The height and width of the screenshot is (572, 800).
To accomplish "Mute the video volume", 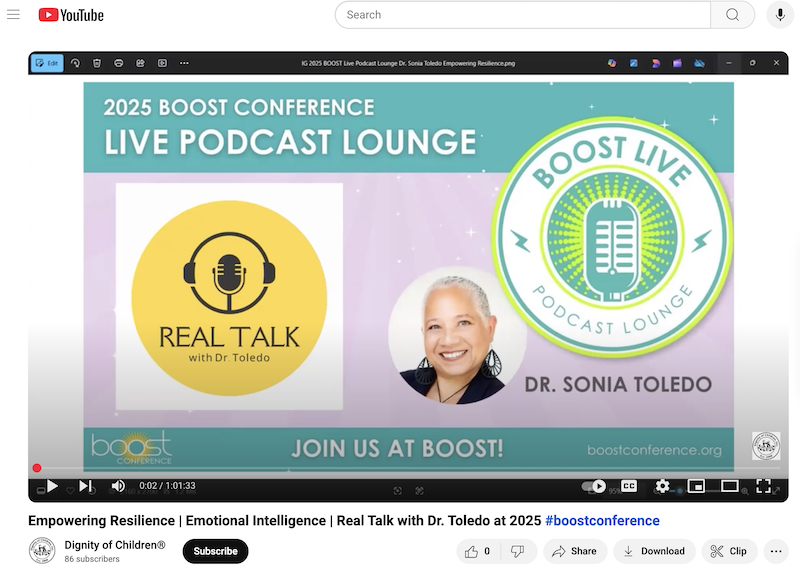I will [118, 486].
